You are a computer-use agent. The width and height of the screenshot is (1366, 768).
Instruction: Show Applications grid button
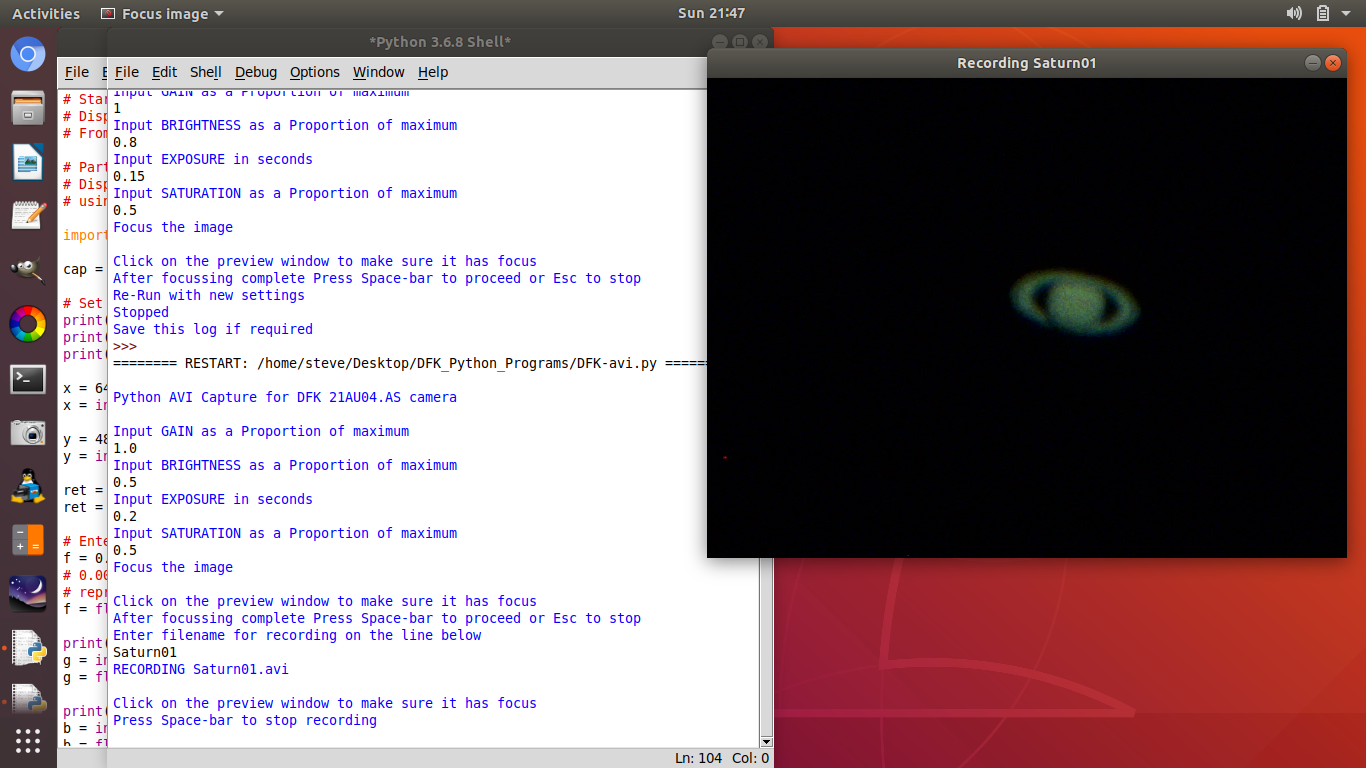click(28, 741)
